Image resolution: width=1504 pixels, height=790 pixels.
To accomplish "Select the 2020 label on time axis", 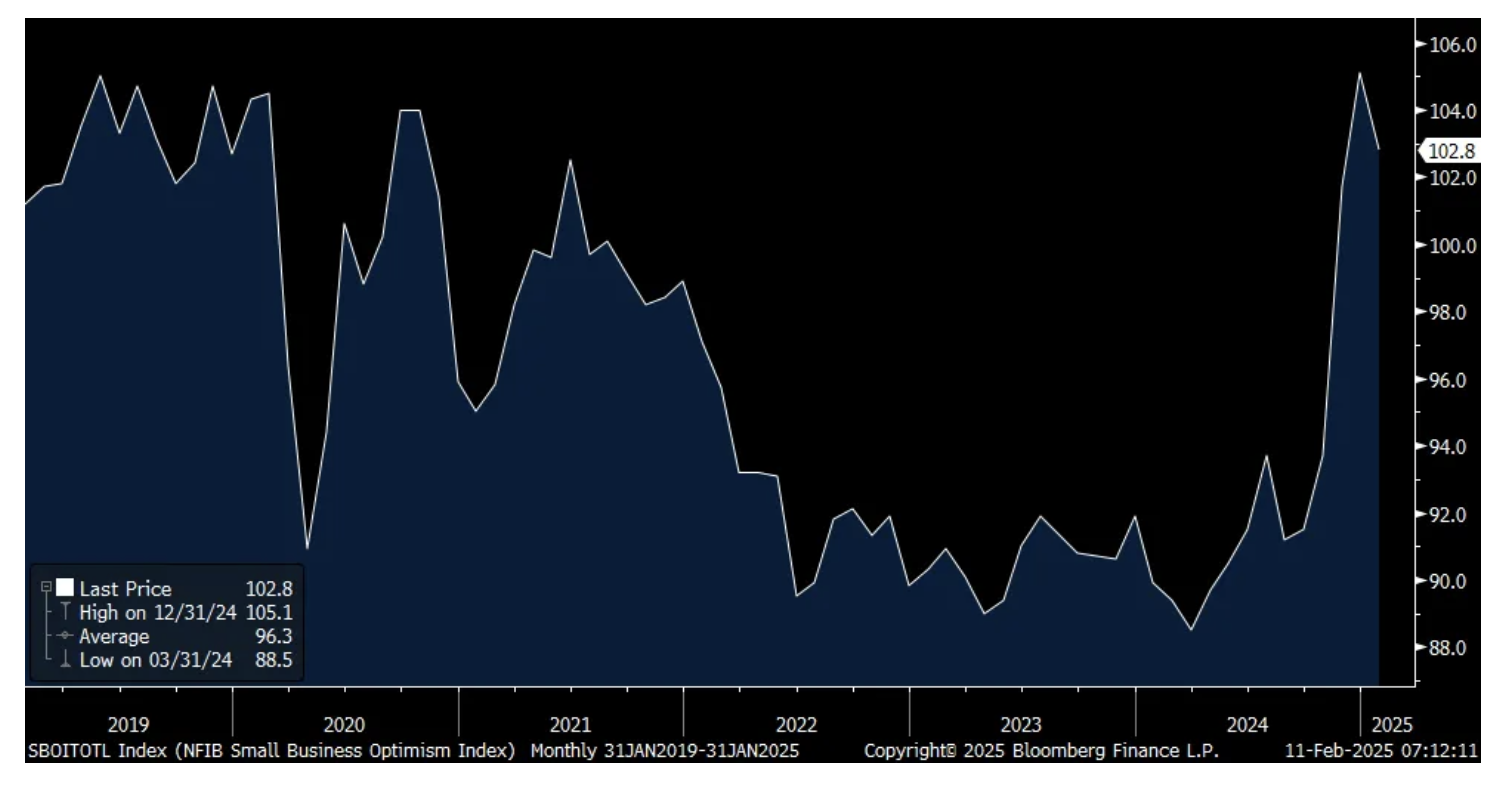I will (x=345, y=725).
